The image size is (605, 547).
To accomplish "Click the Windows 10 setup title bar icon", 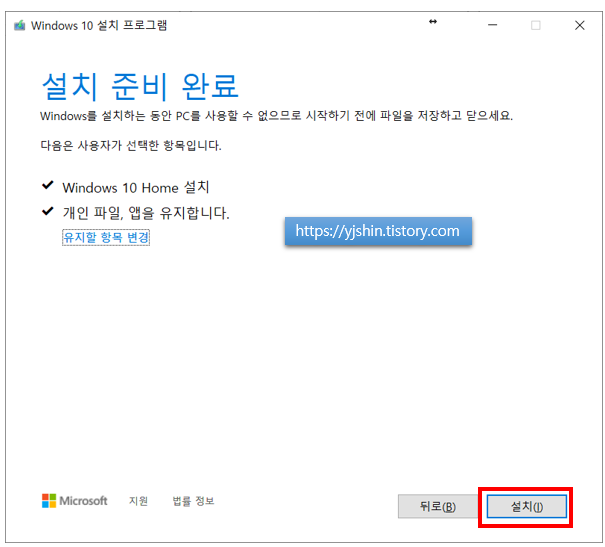I will coord(20,25).
